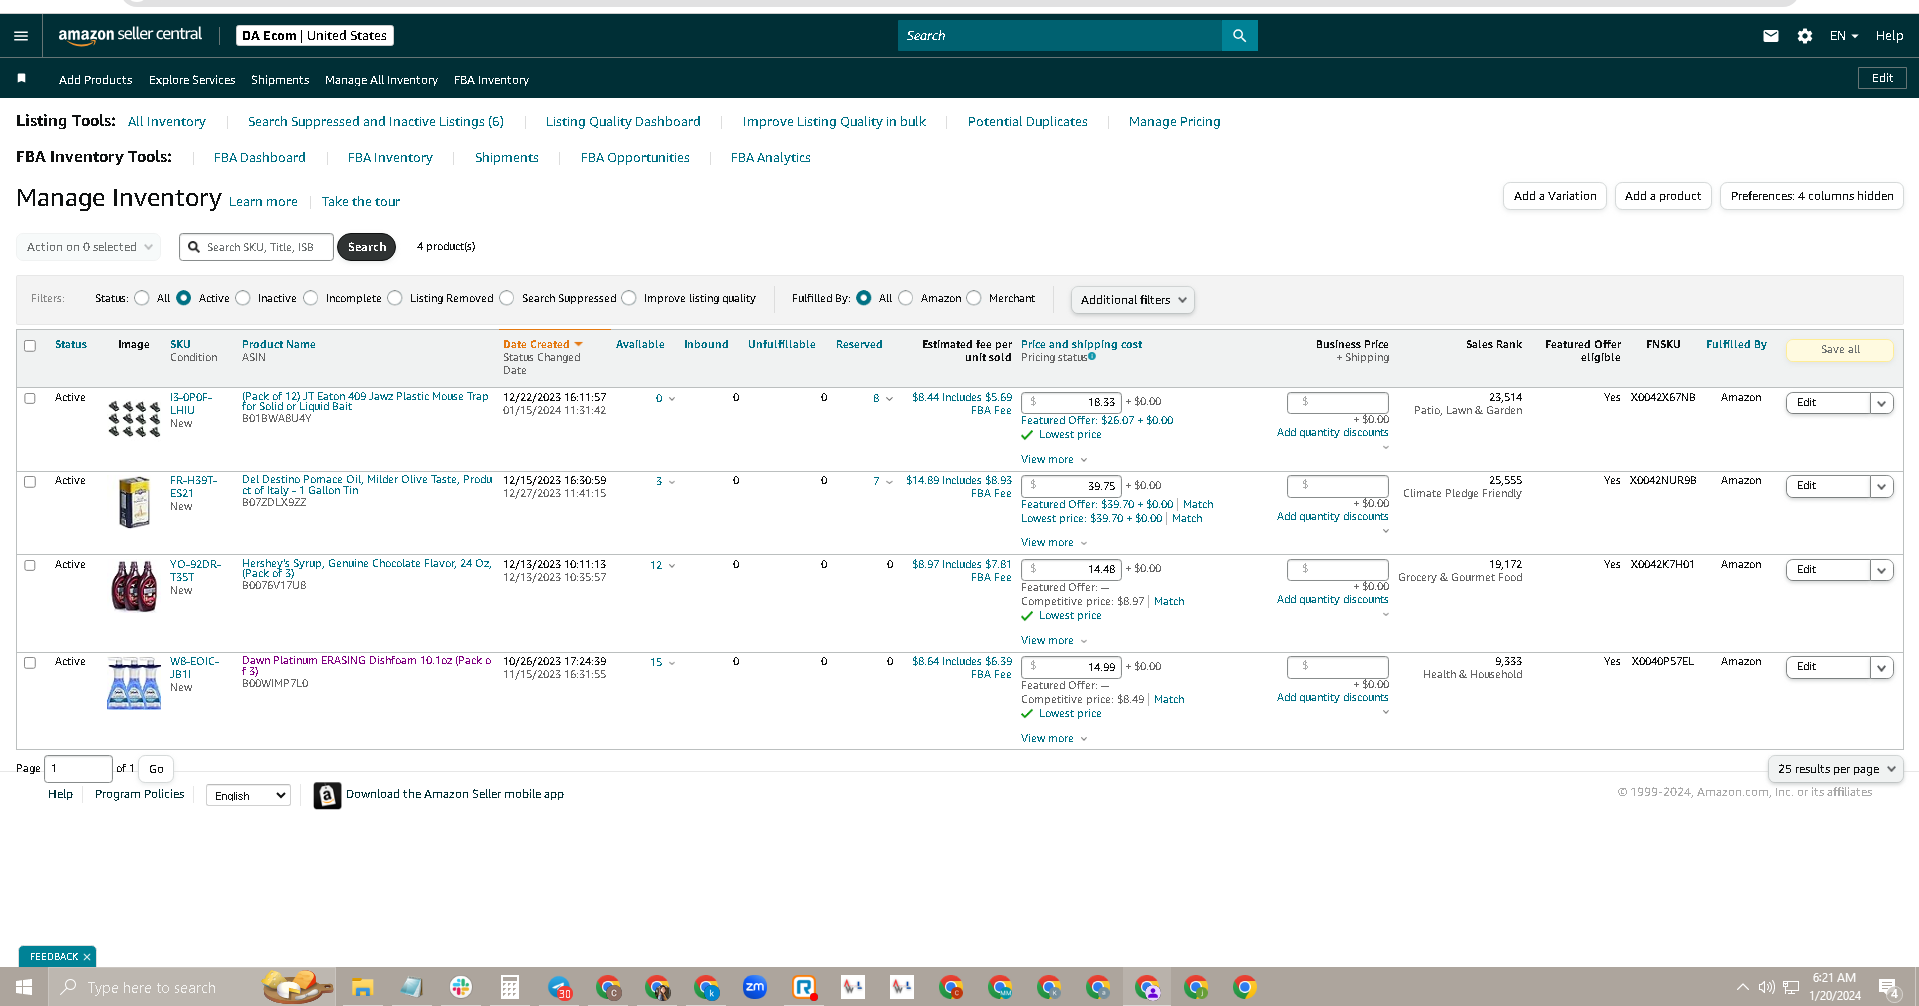Click the Take the tour link

coord(361,202)
